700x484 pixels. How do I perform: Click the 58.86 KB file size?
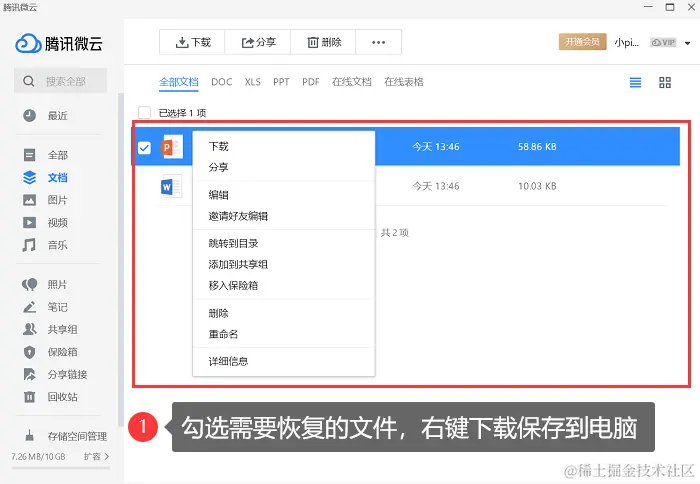tap(537, 146)
